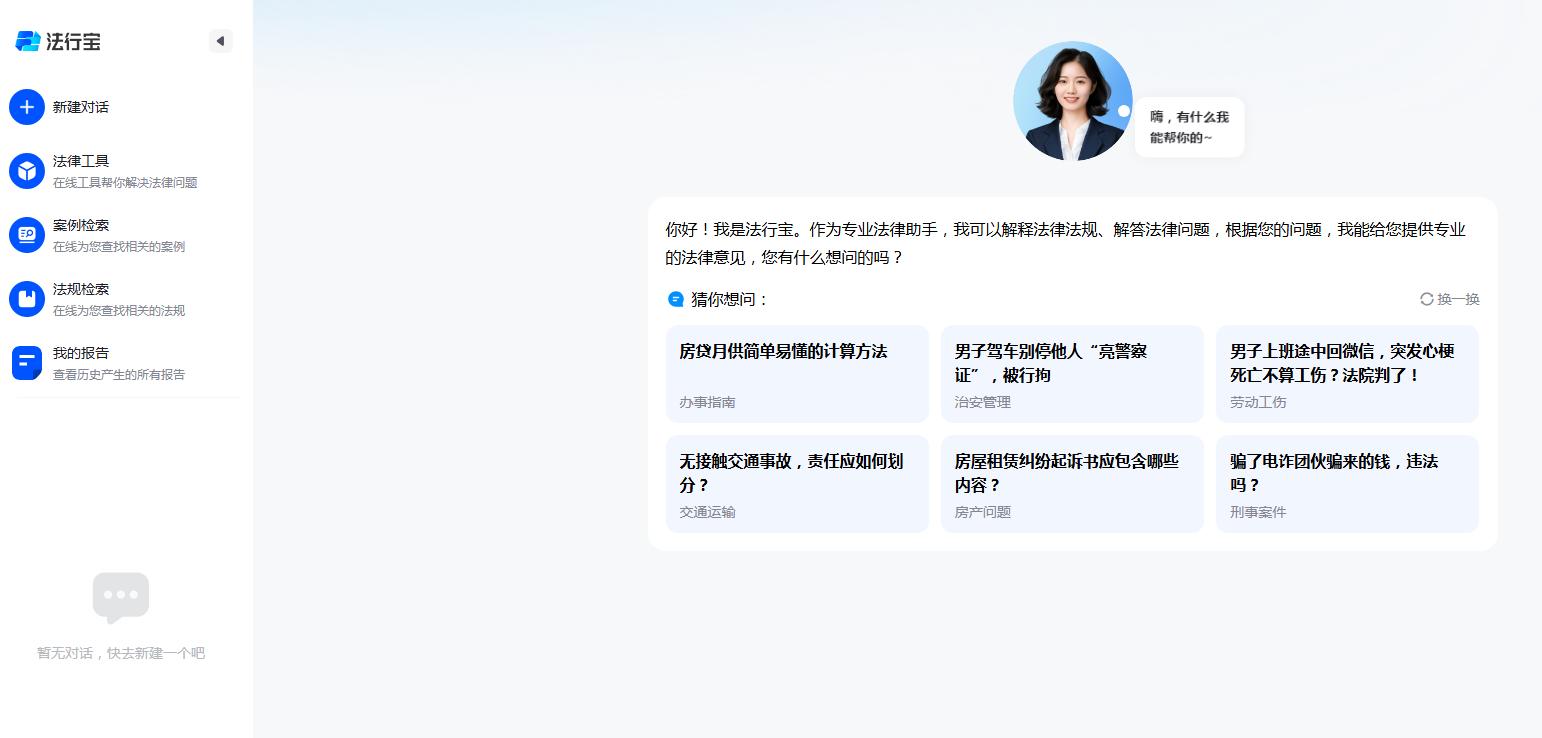Click the assistant avatar photo
Screen dimensions: 1542x738
tap(1073, 101)
